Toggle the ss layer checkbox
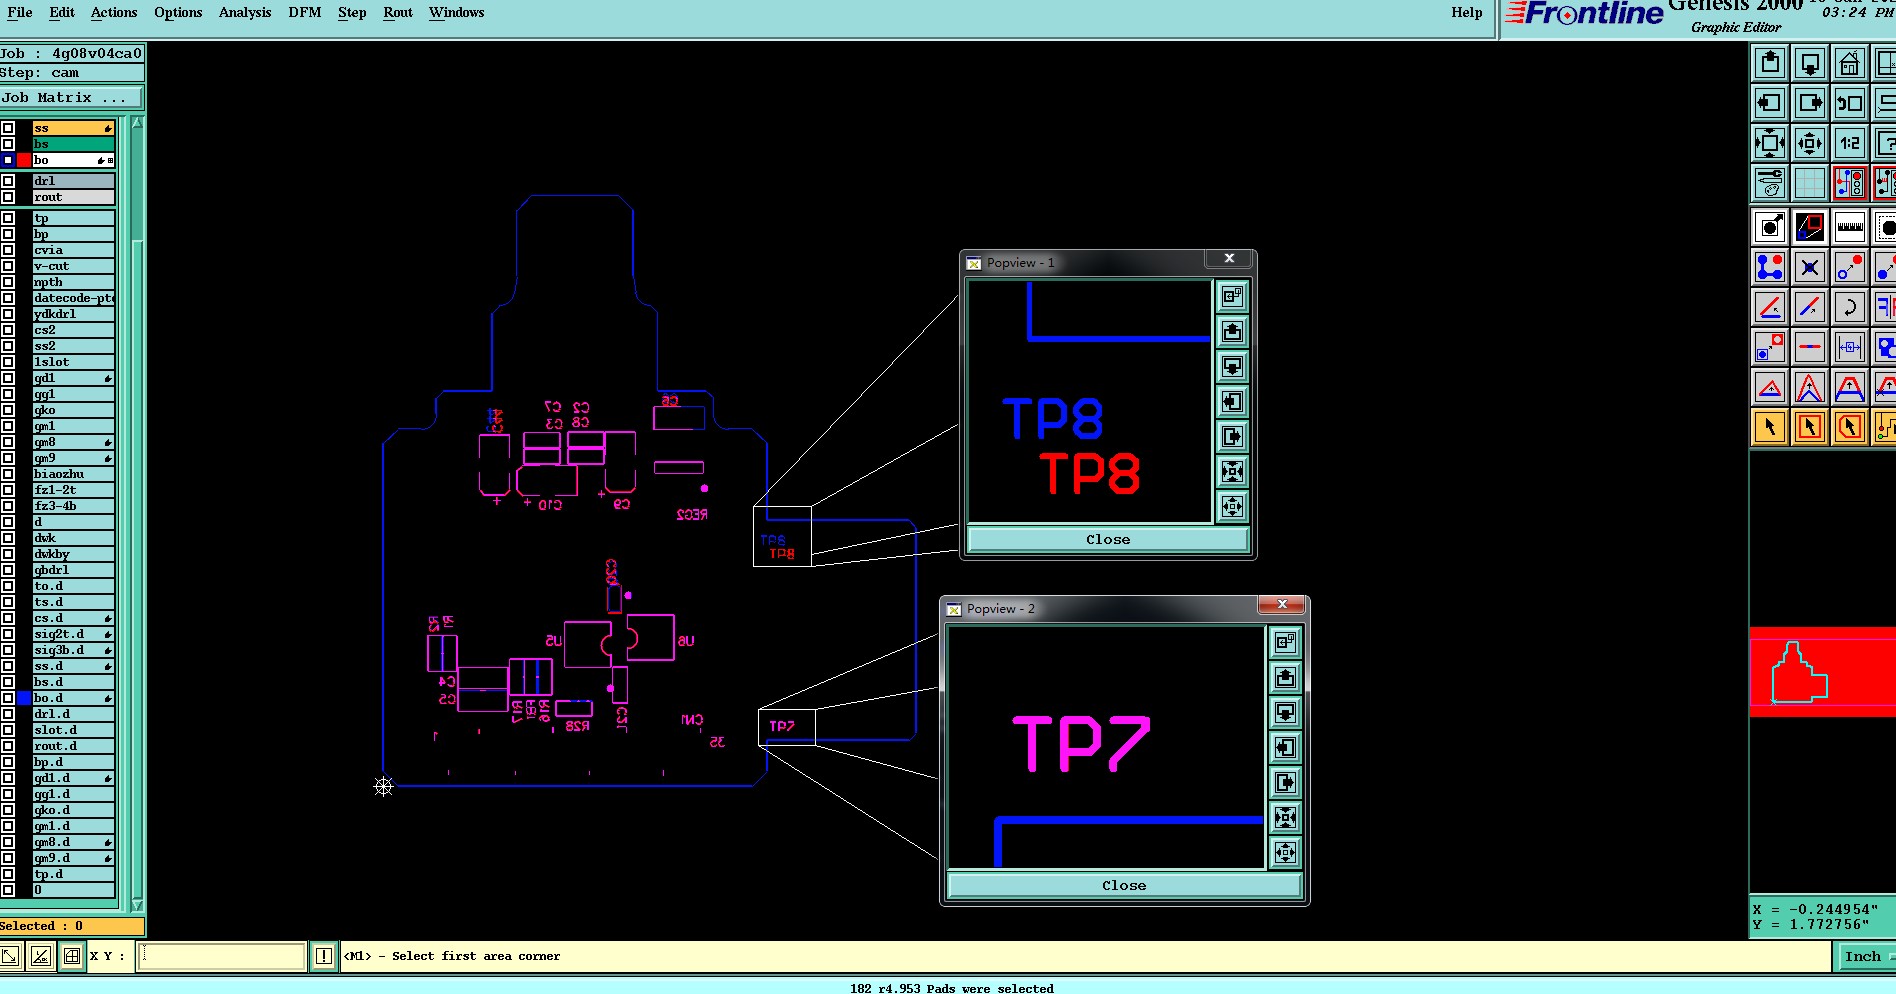Viewport: 1896px width, 994px height. click(8, 128)
